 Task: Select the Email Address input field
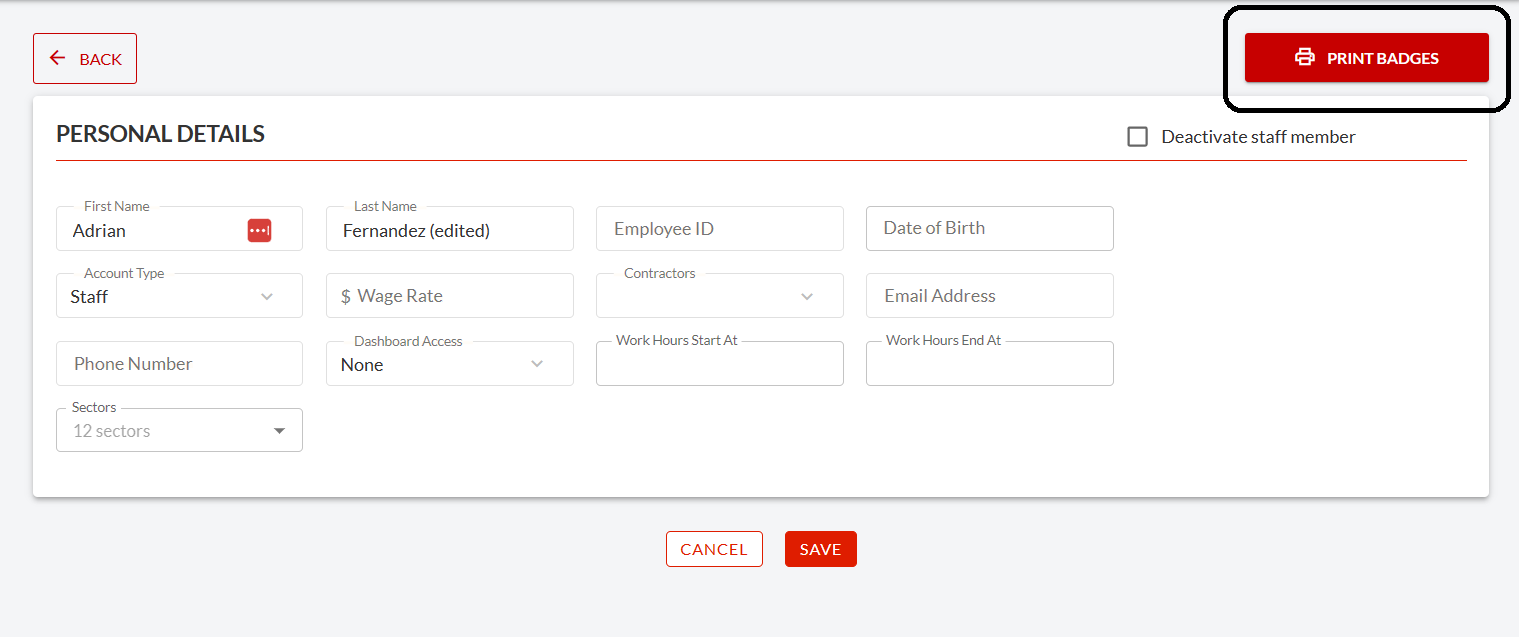988,295
